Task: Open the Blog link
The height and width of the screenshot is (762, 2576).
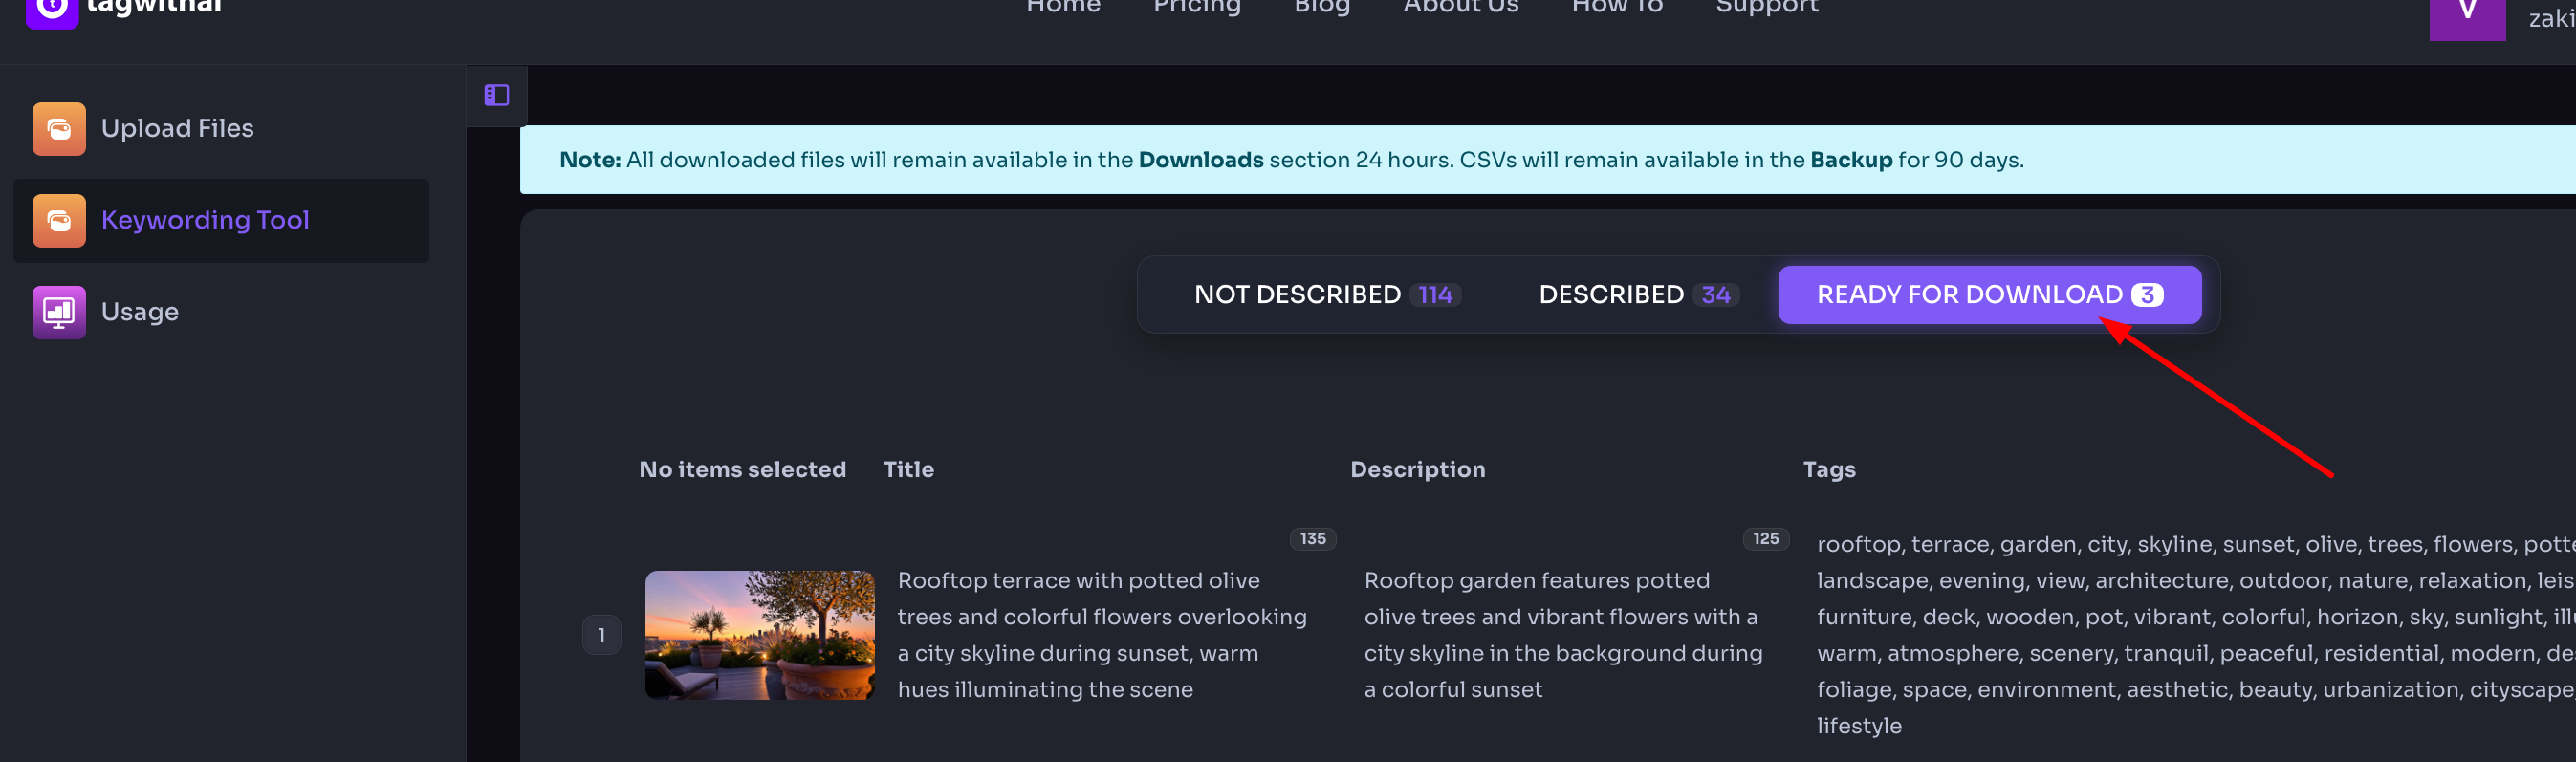Action: point(1321,8)
